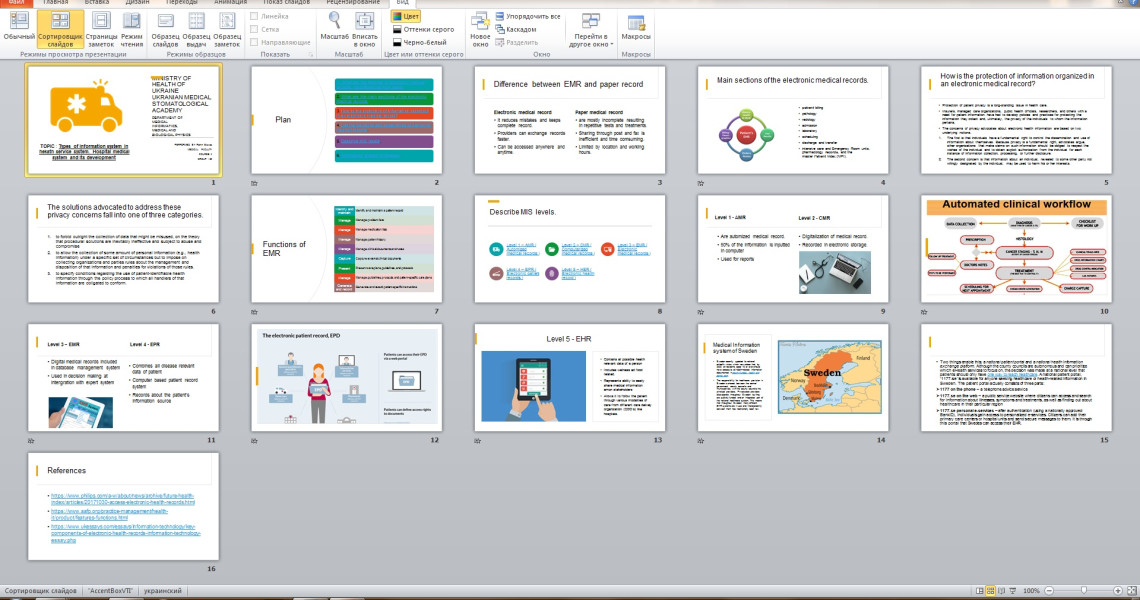Click zoom level 100% button

[x=1031, y=591]
